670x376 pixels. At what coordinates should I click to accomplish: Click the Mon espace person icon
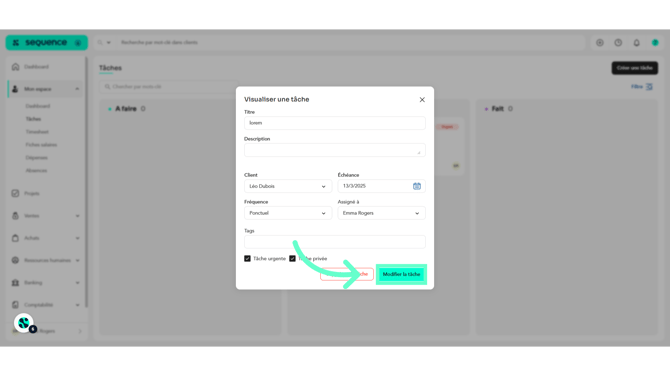15,89
